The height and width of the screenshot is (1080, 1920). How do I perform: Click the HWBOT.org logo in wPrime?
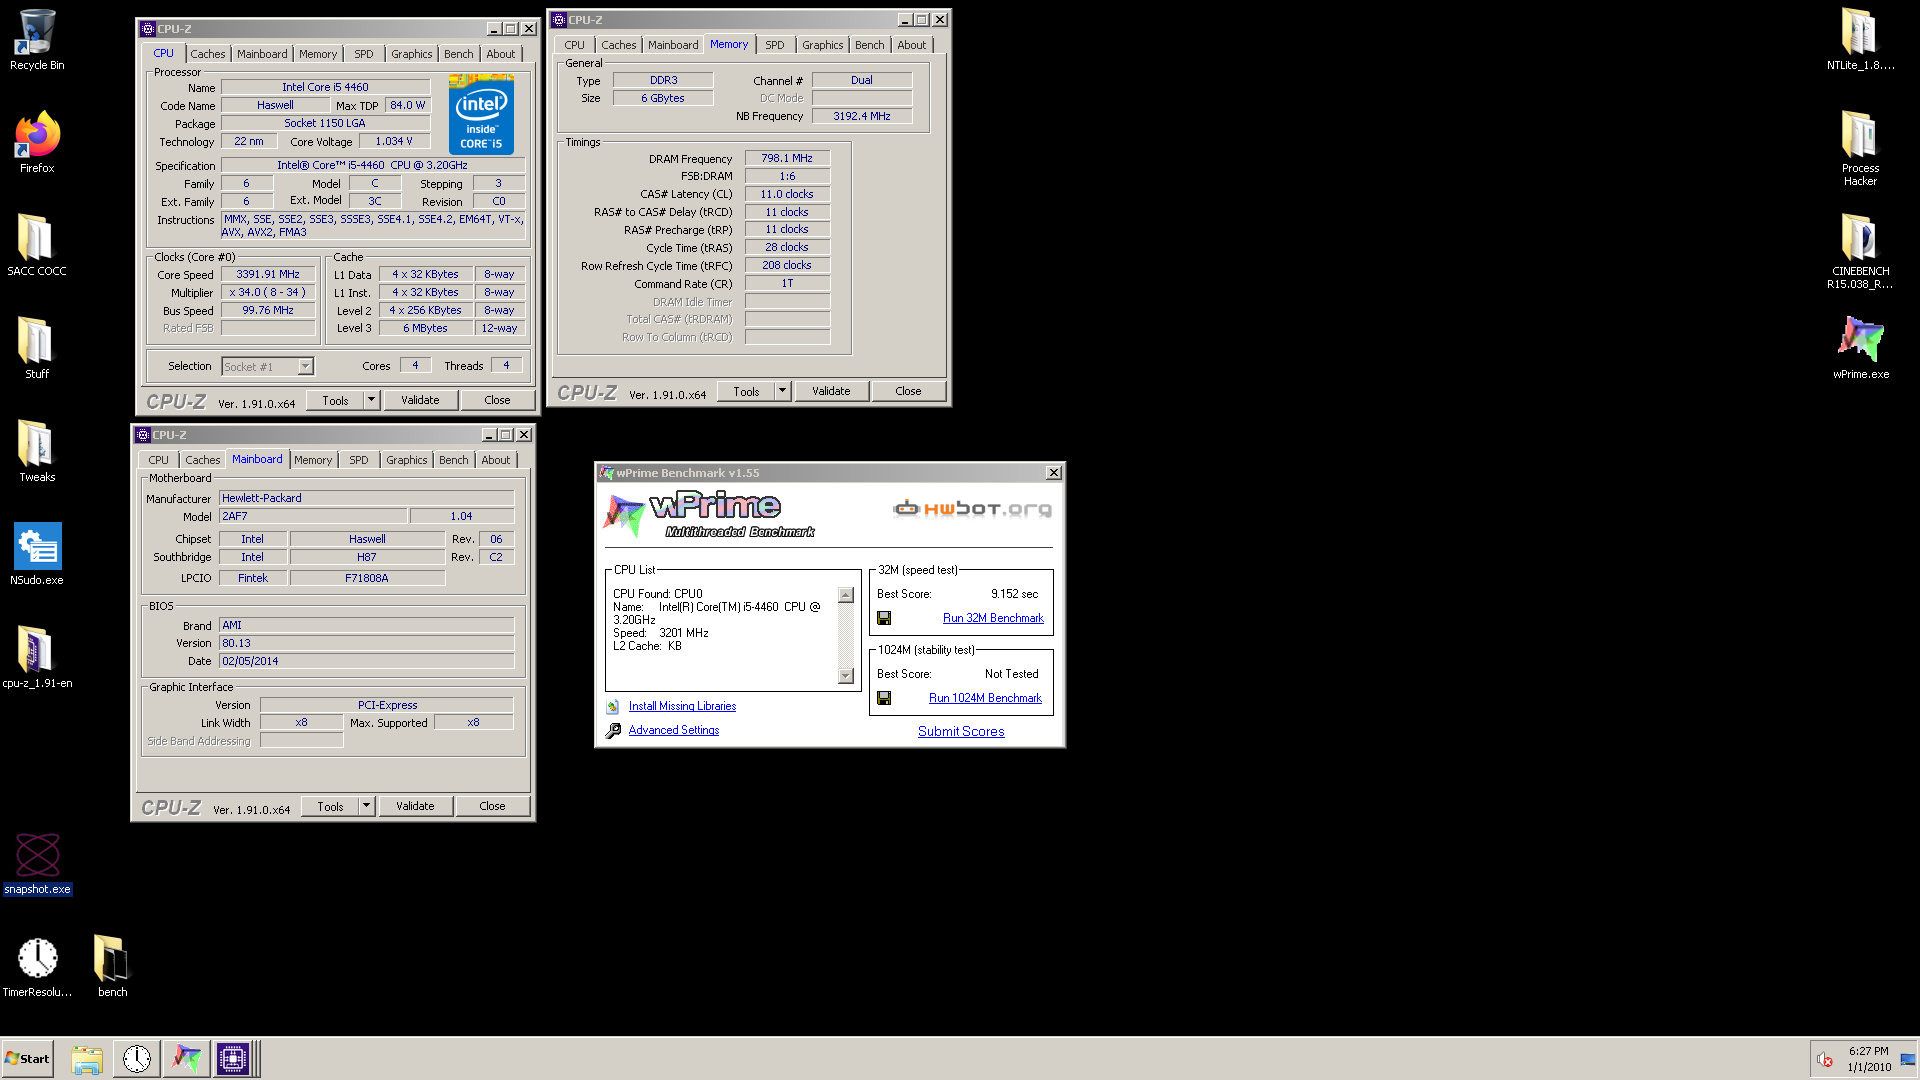pos(972,509)
